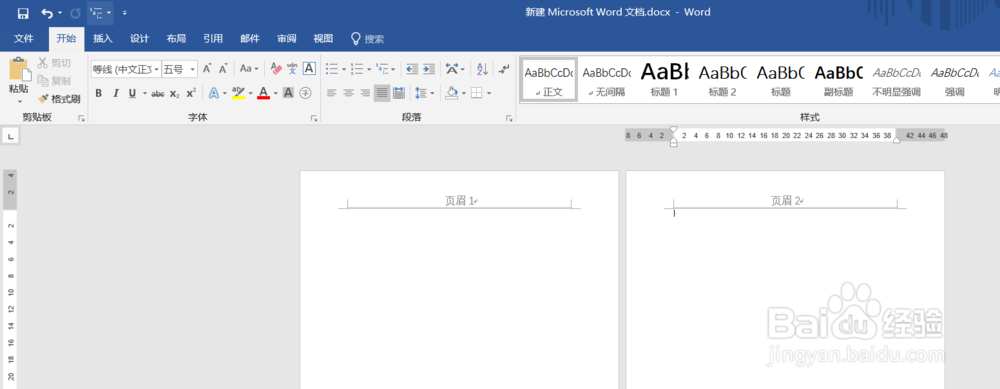Apply the 标题 1 heading style
Image resolution: width=1000 pixels, height=389 pixels.
pos(665,79)
